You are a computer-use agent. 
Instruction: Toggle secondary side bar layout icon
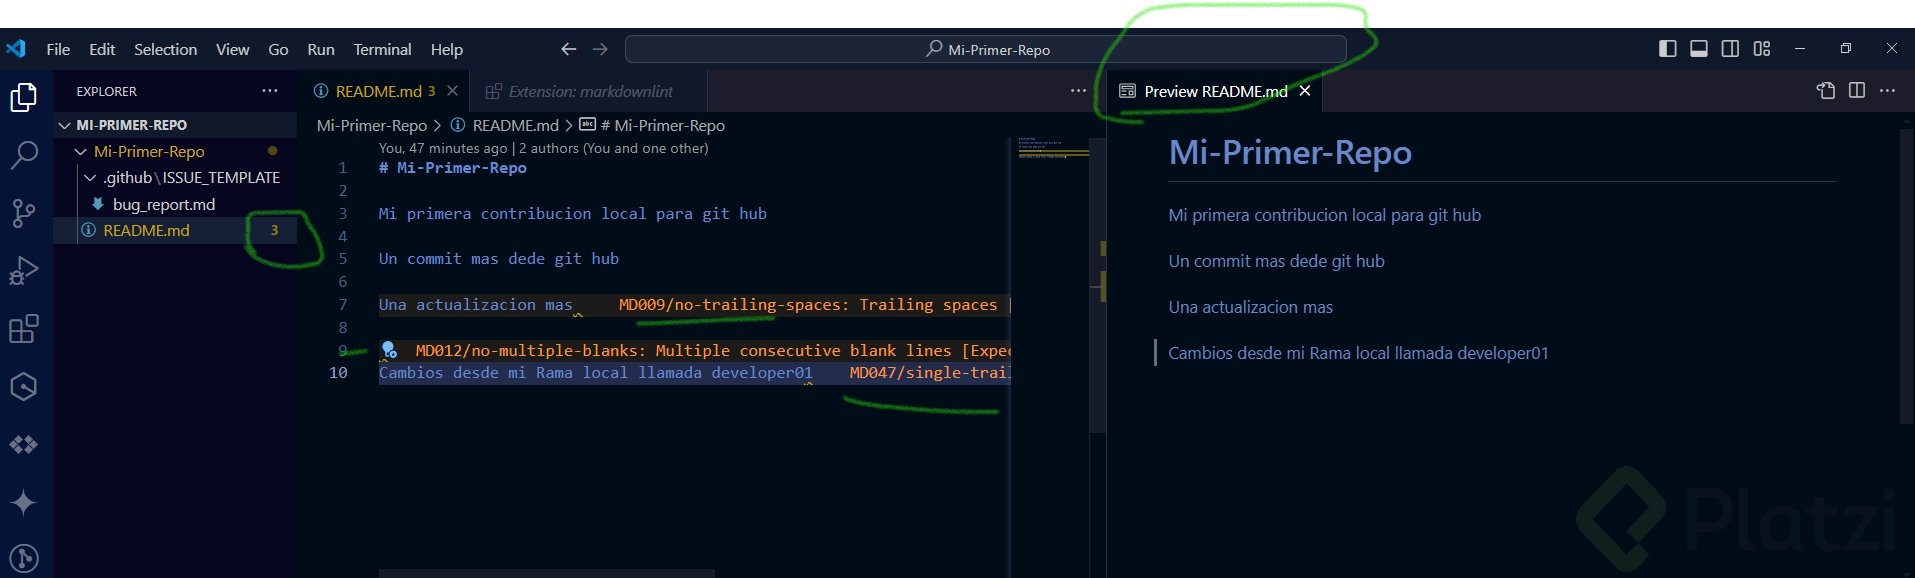1730,49
